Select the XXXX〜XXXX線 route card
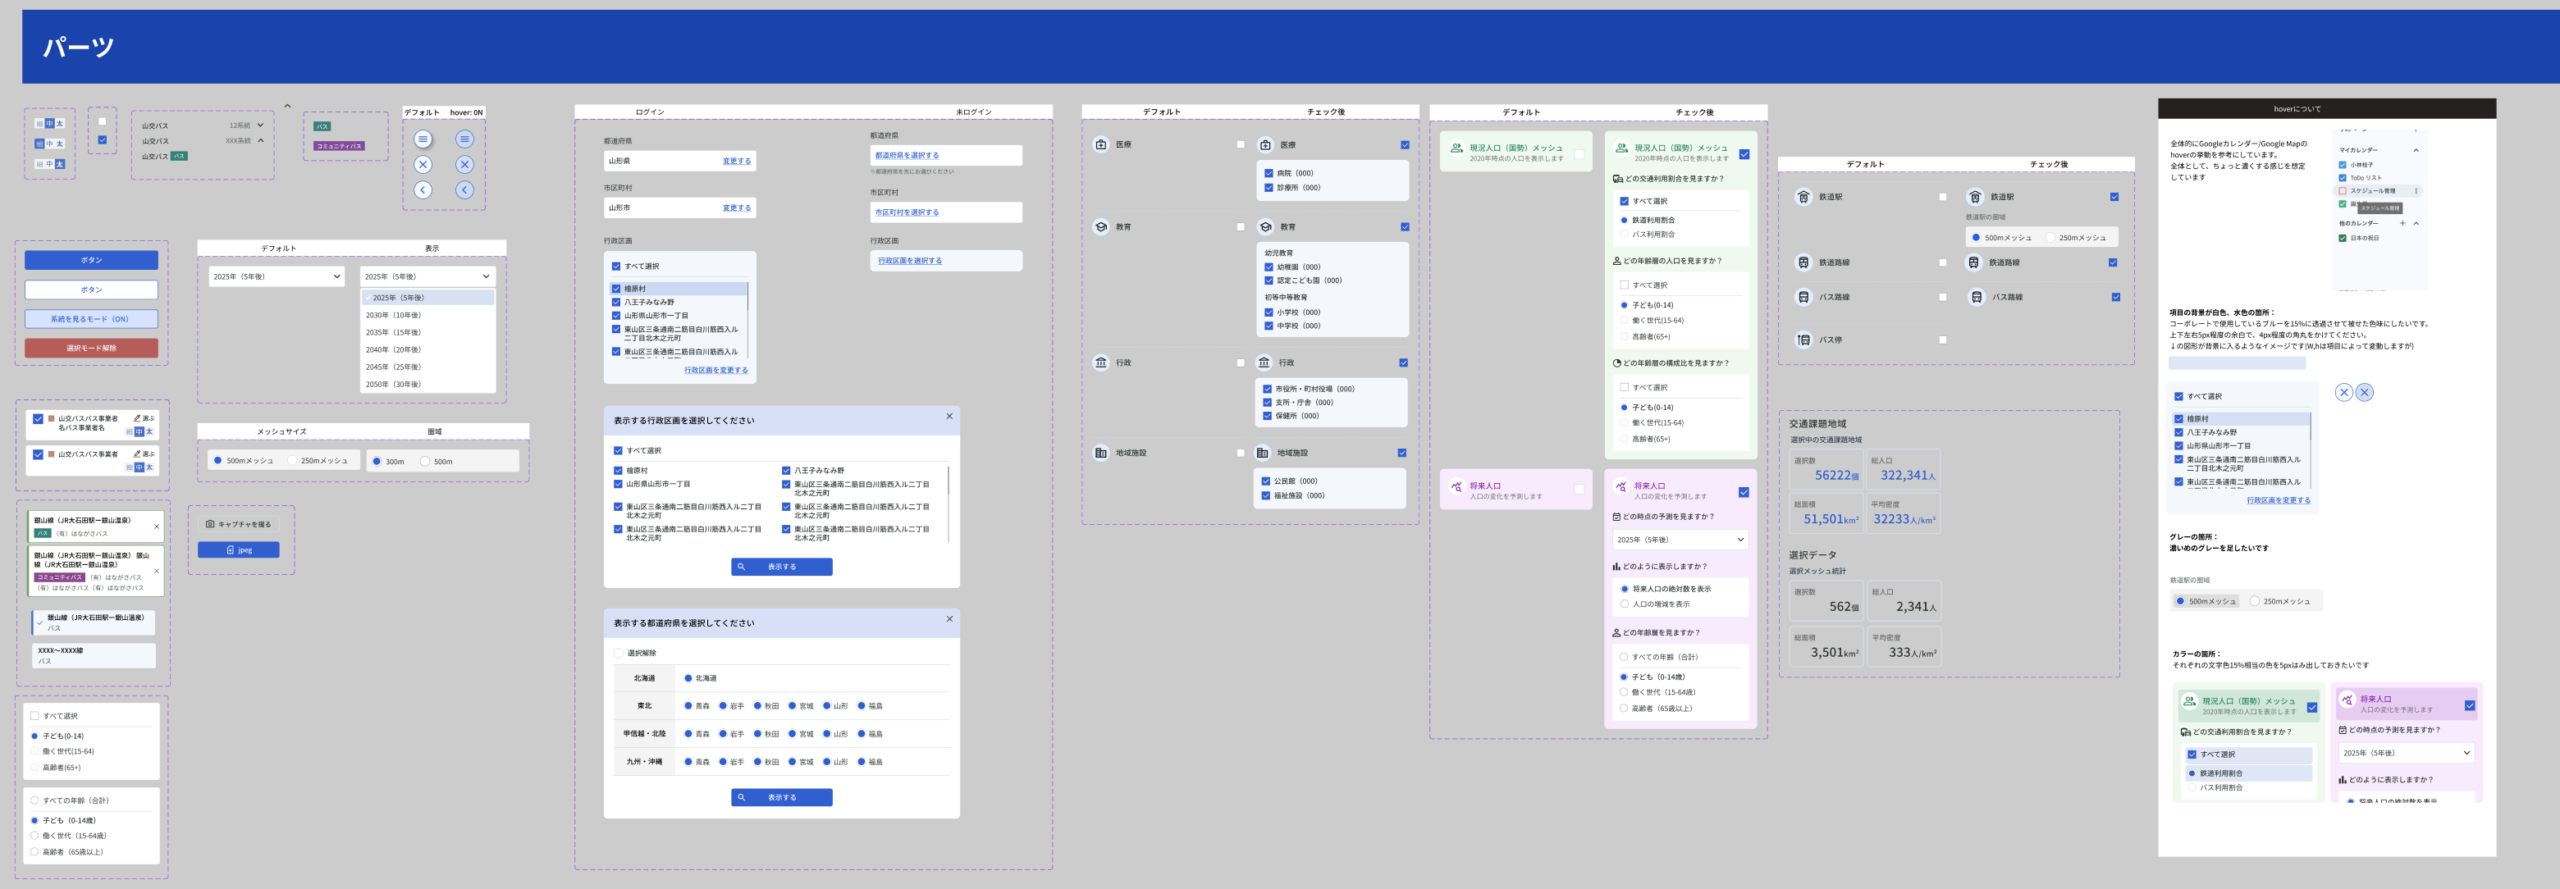This screenshot has width=2560, height=889. 93,655
